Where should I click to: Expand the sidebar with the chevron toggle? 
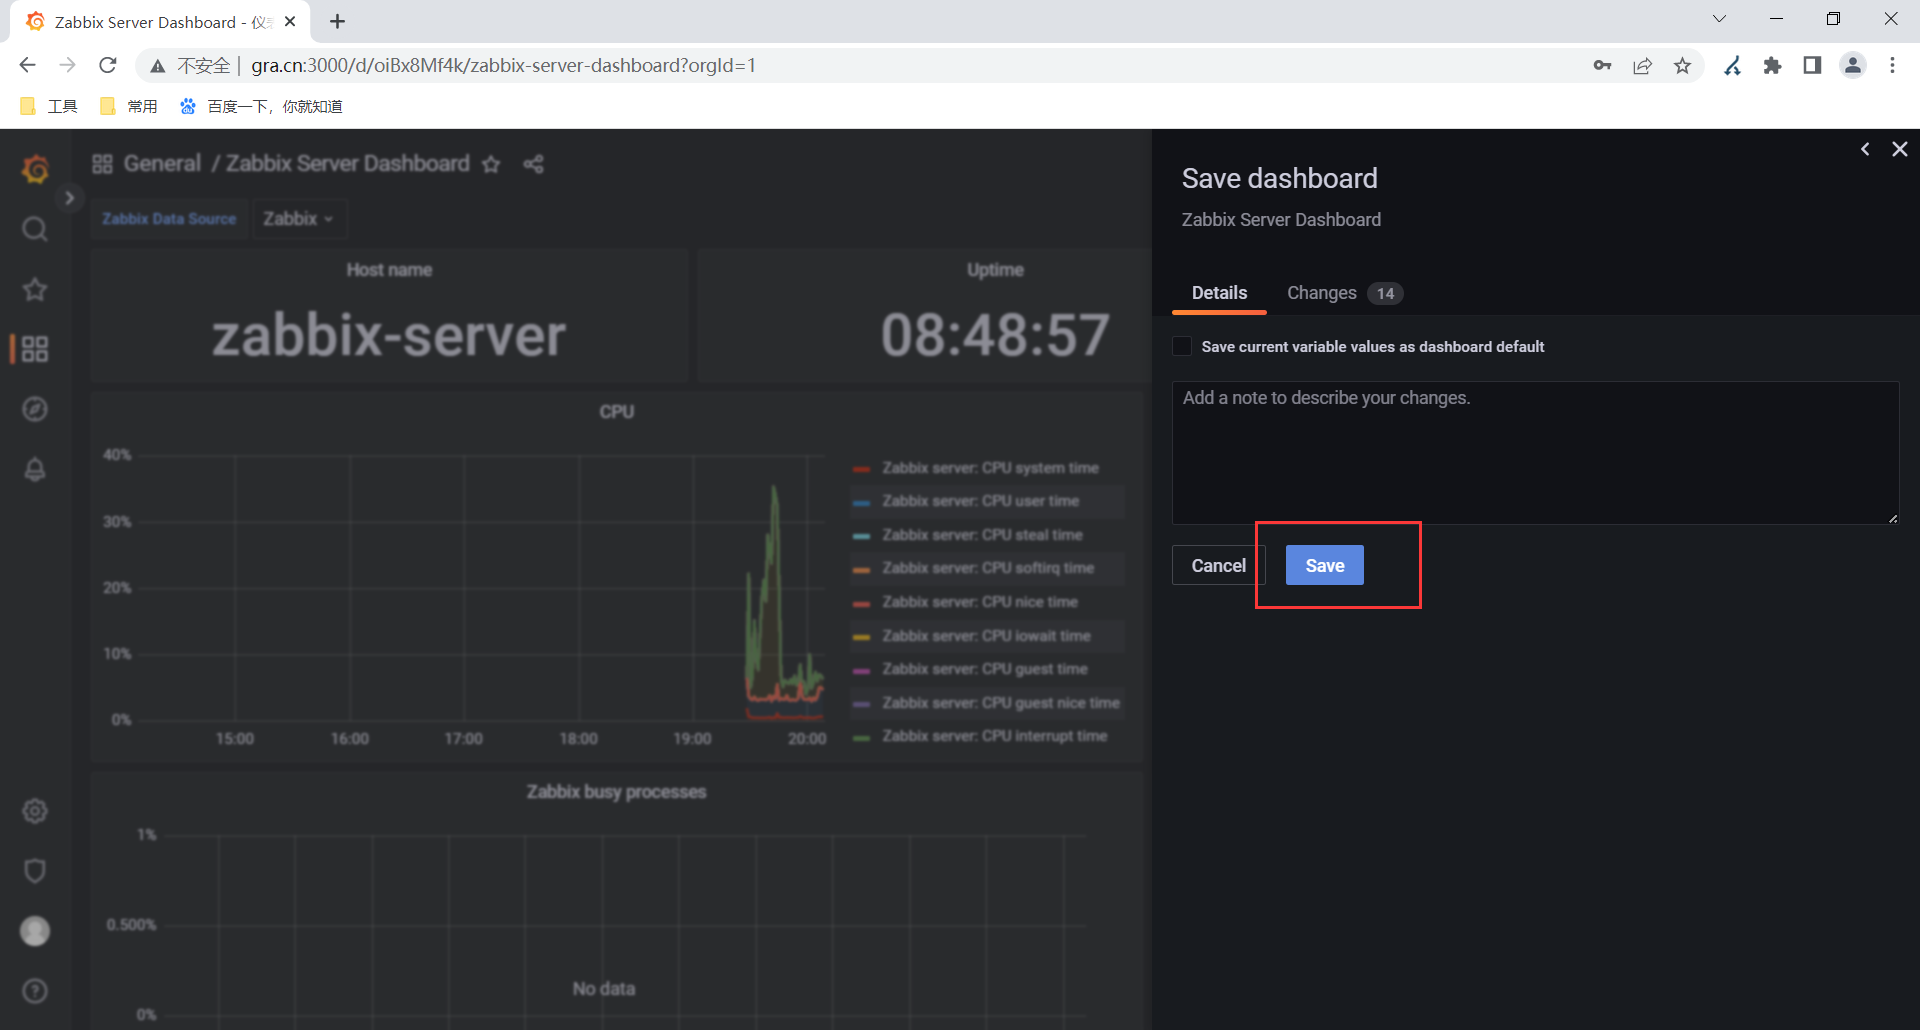point(69,198)
